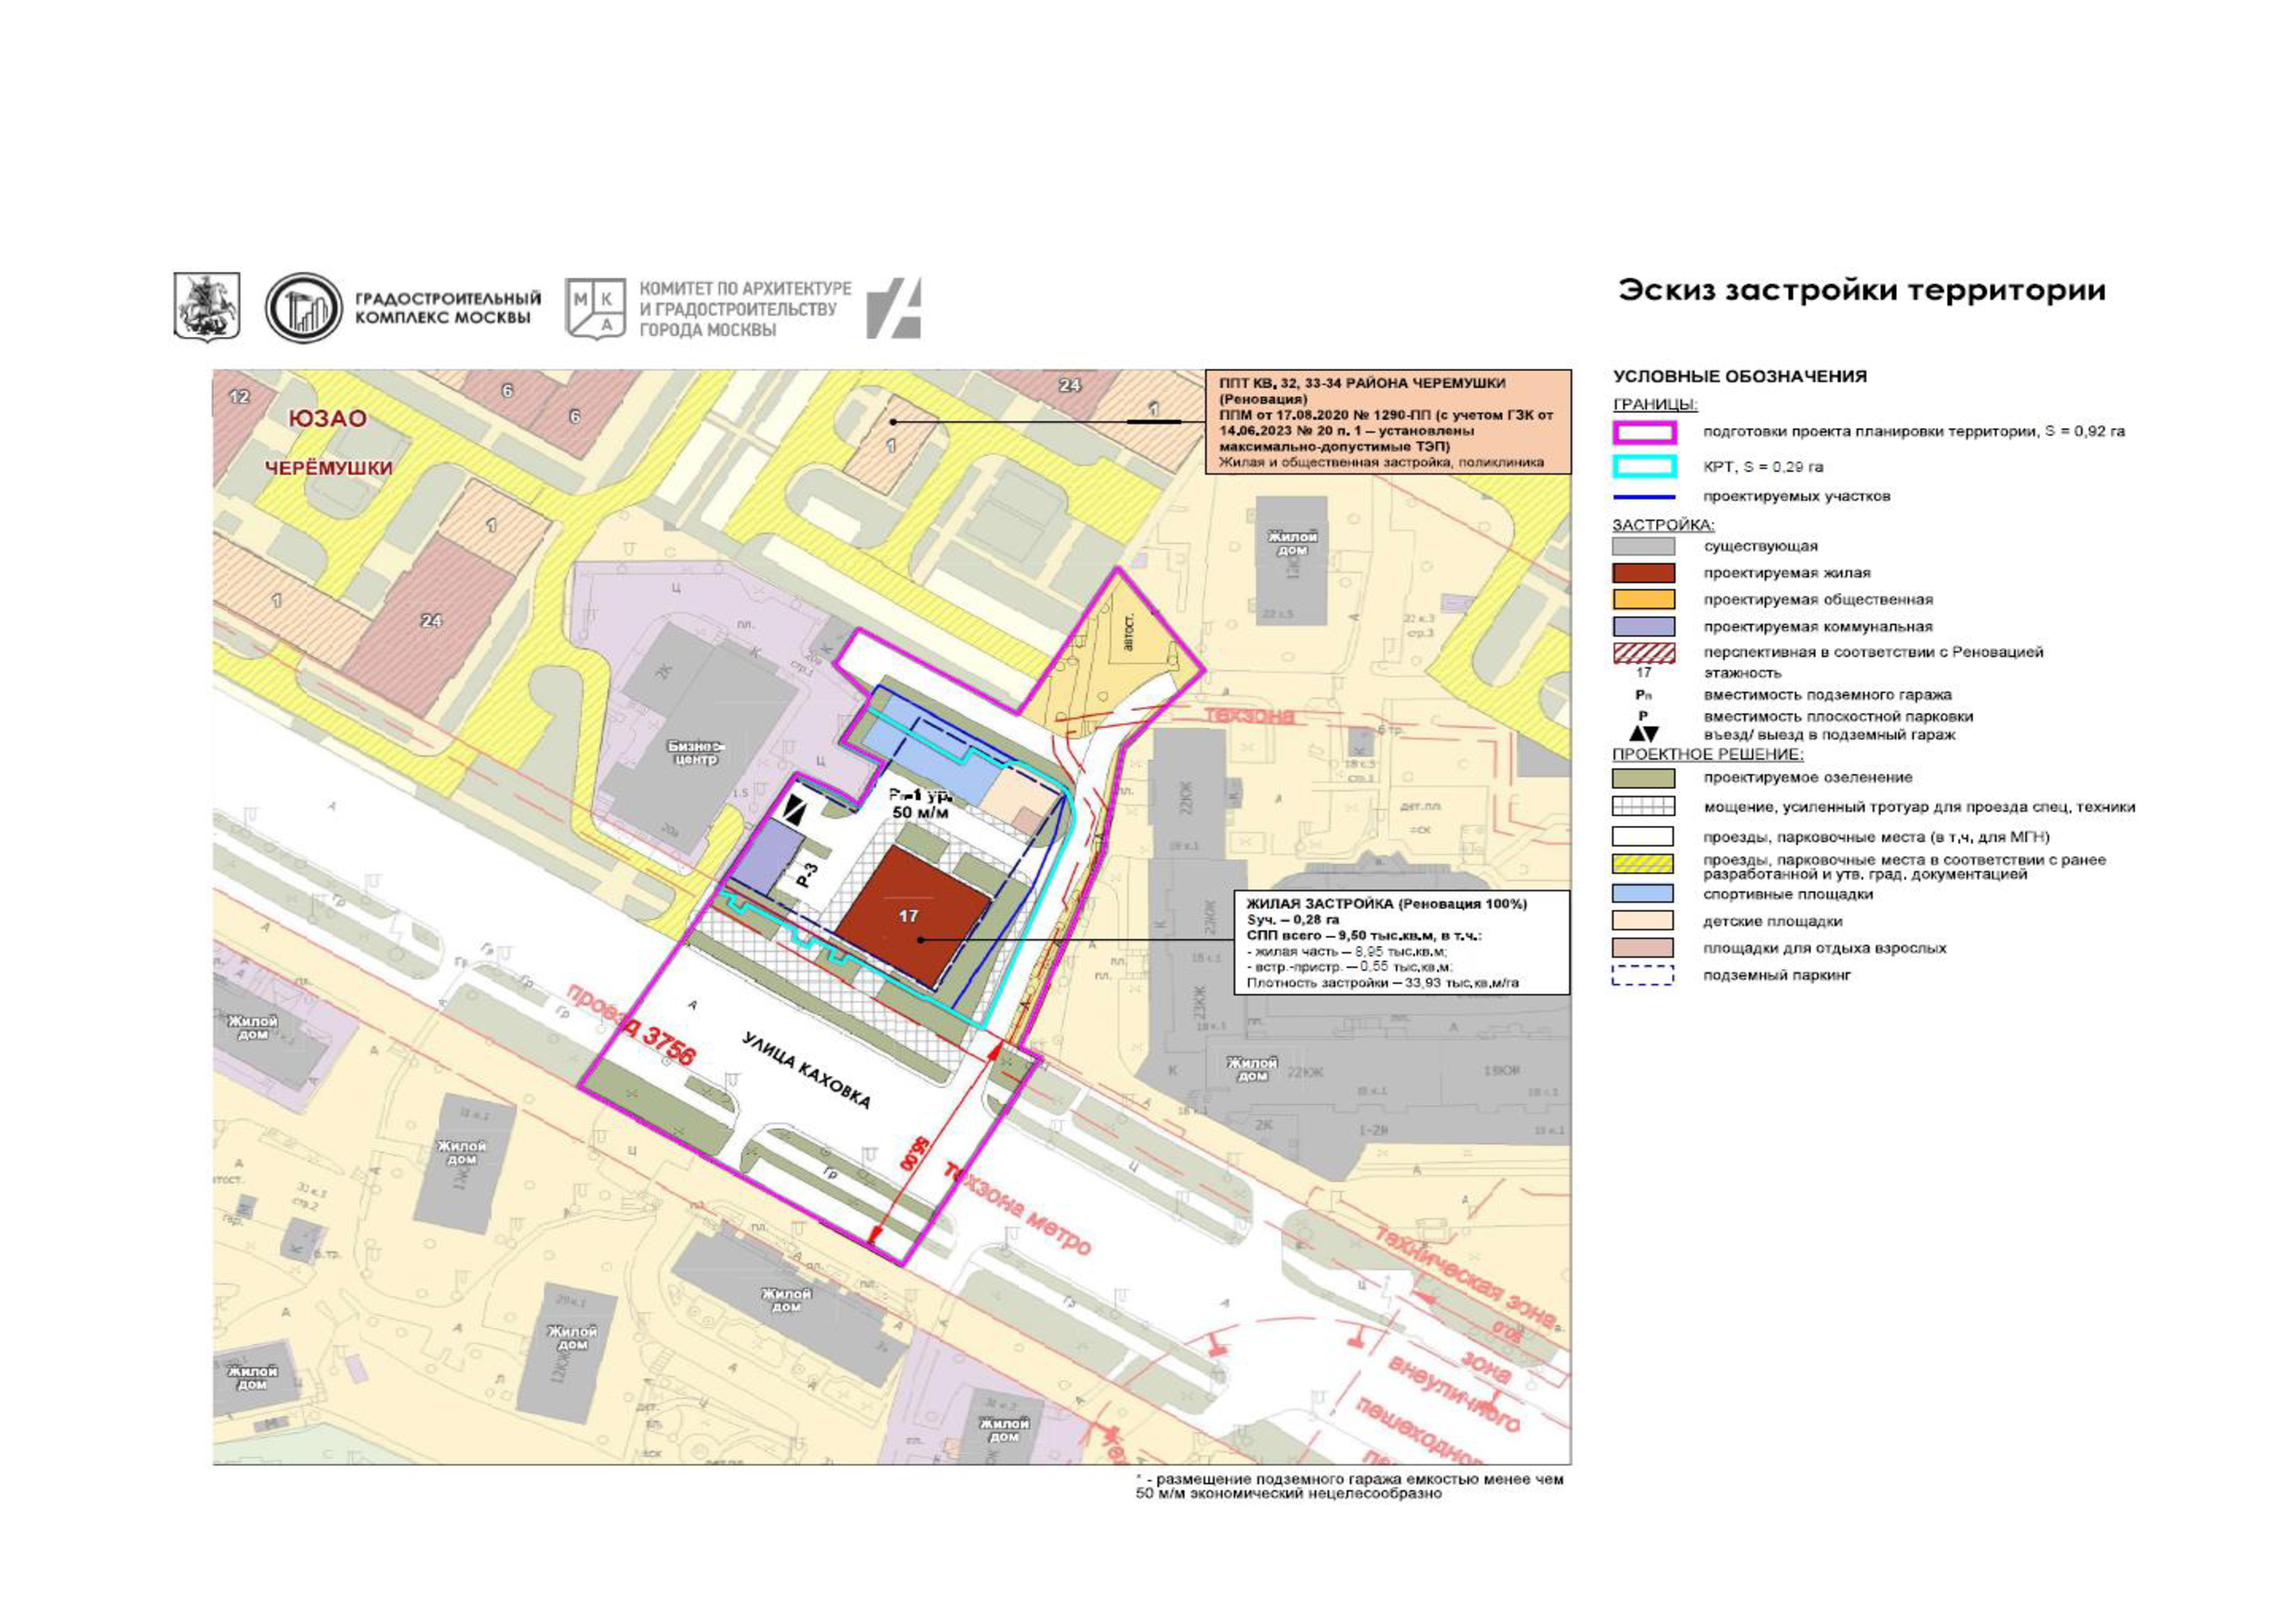This screenshot has height=1623, width=2296.
Task: Click the magenta boundary rectangle in legend
Action: click(x=1643, y=432)
